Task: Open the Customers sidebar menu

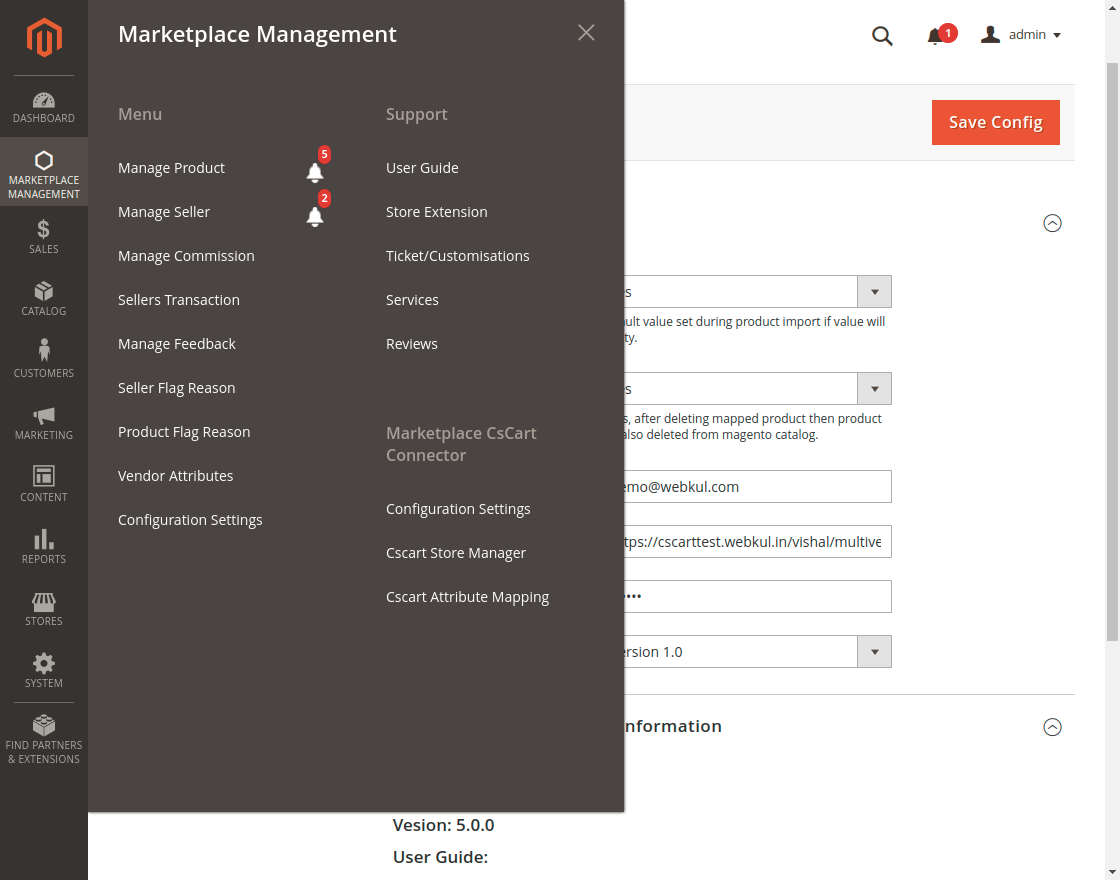Action: point(44,361)
